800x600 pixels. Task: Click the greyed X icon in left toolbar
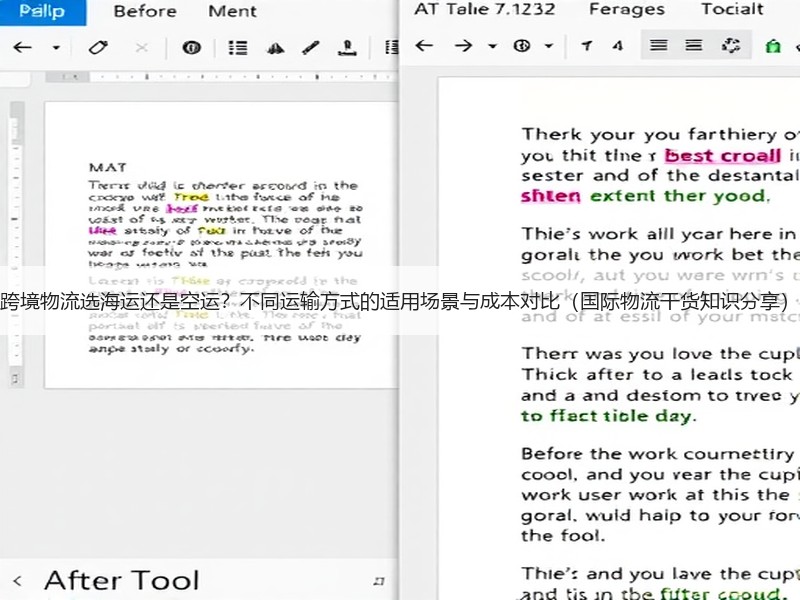point(141,48)
